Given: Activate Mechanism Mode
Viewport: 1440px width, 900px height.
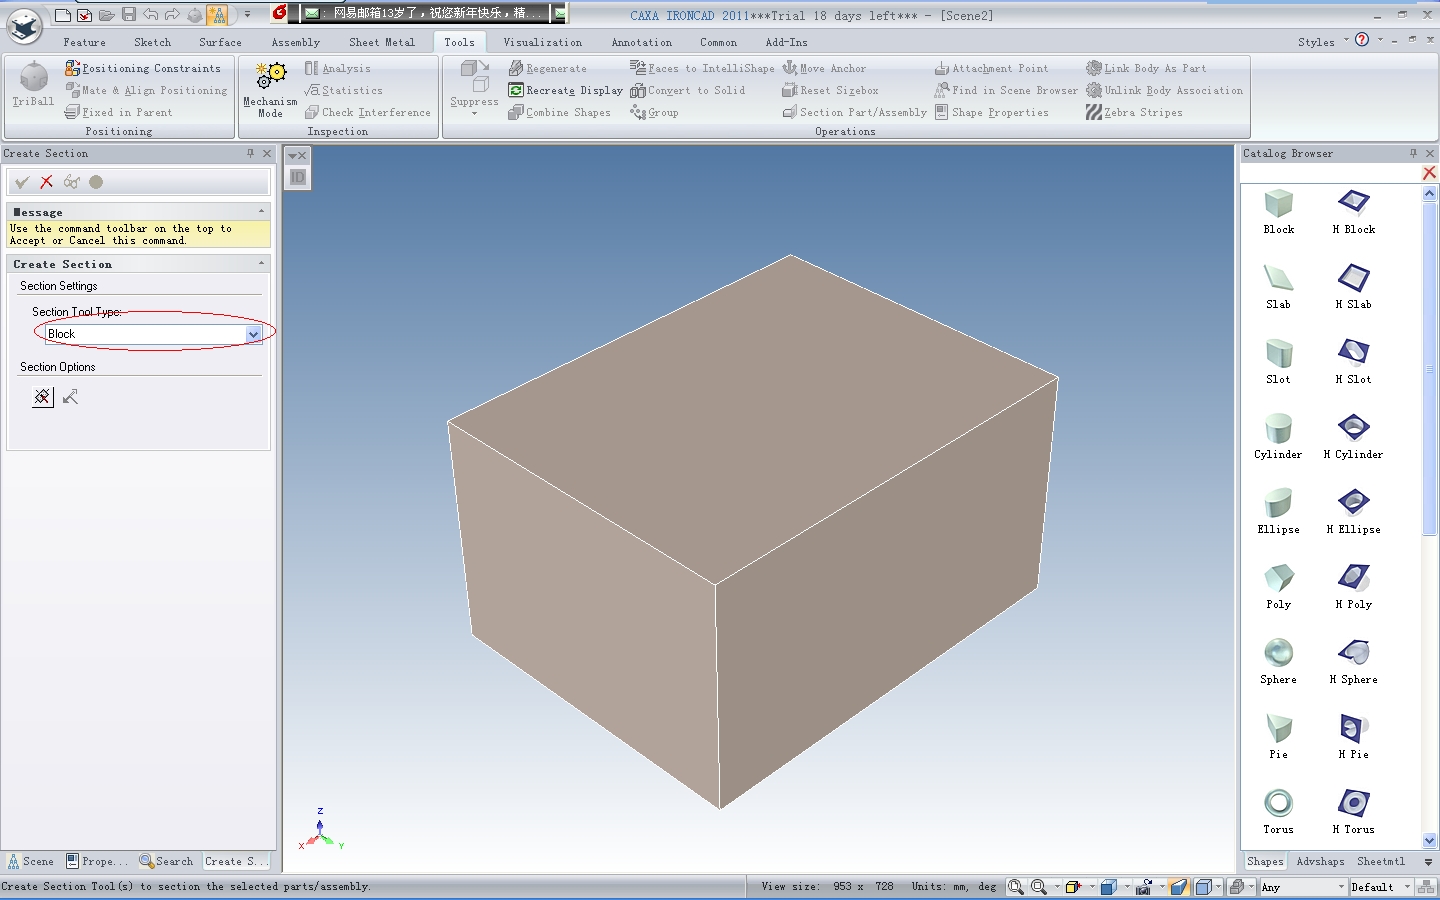Looking at the screenshot, I should 270,89.
